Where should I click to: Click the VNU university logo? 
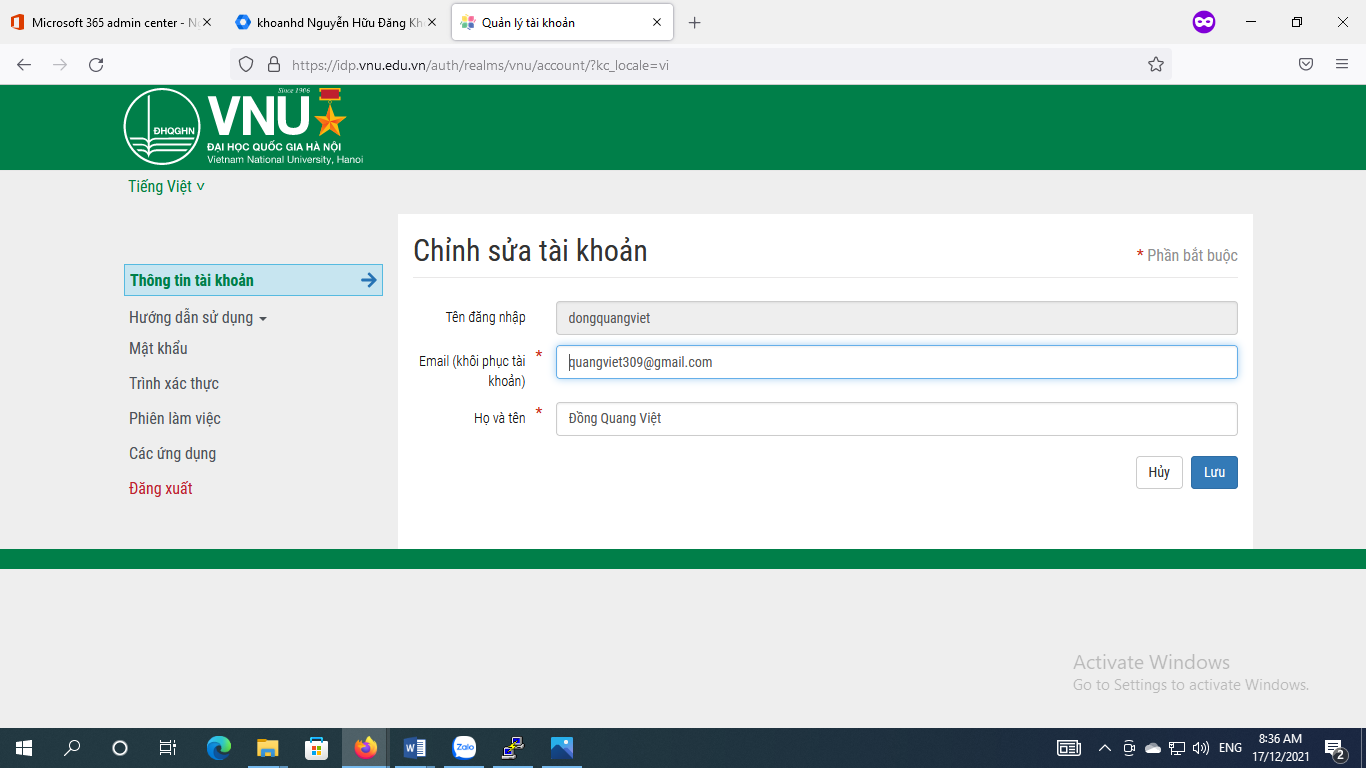pyautogui.click(x=161, y=126)
